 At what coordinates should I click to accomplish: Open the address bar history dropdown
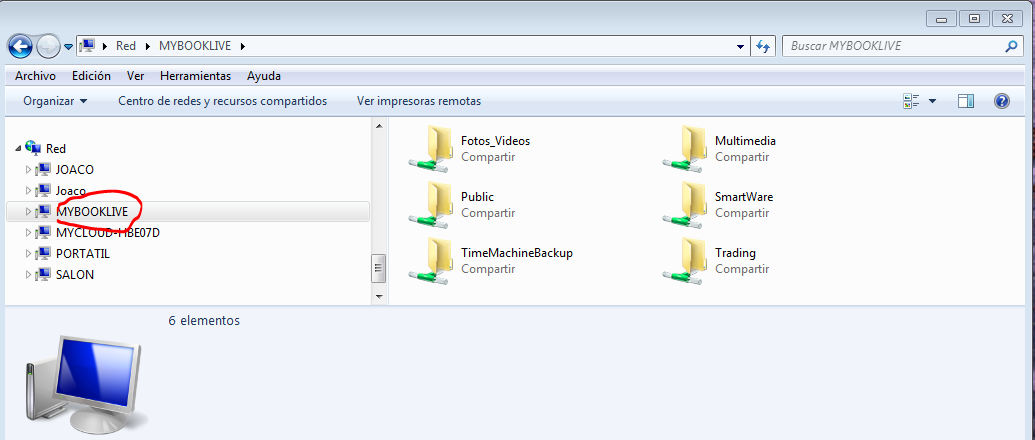(x=741, y=46)
